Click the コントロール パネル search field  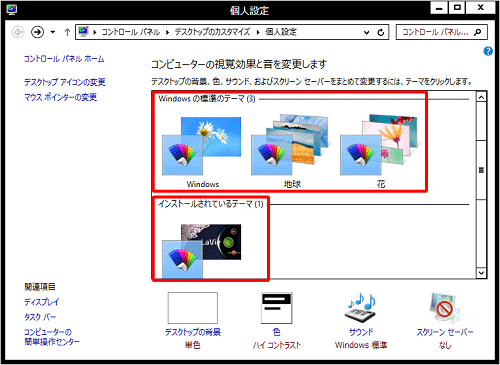point(442,32)
